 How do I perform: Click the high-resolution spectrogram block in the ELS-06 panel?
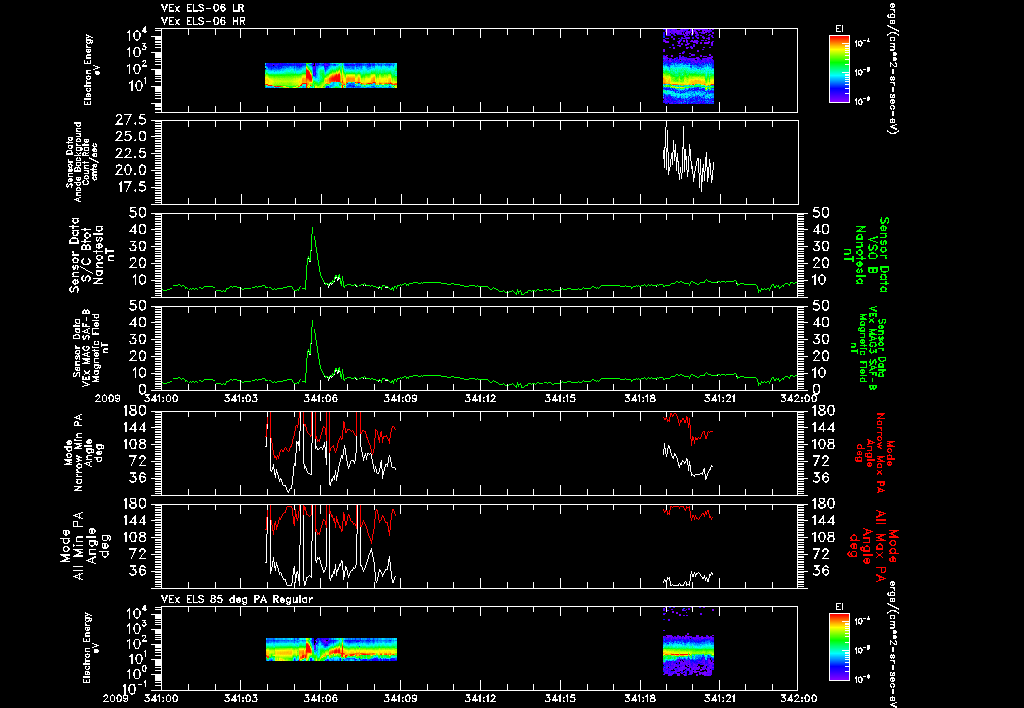coord(688,66)
